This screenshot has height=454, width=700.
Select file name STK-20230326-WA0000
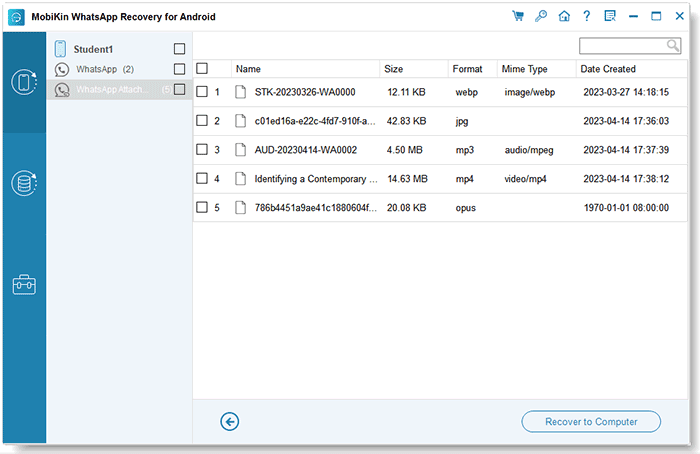click(x=305, y=92)
